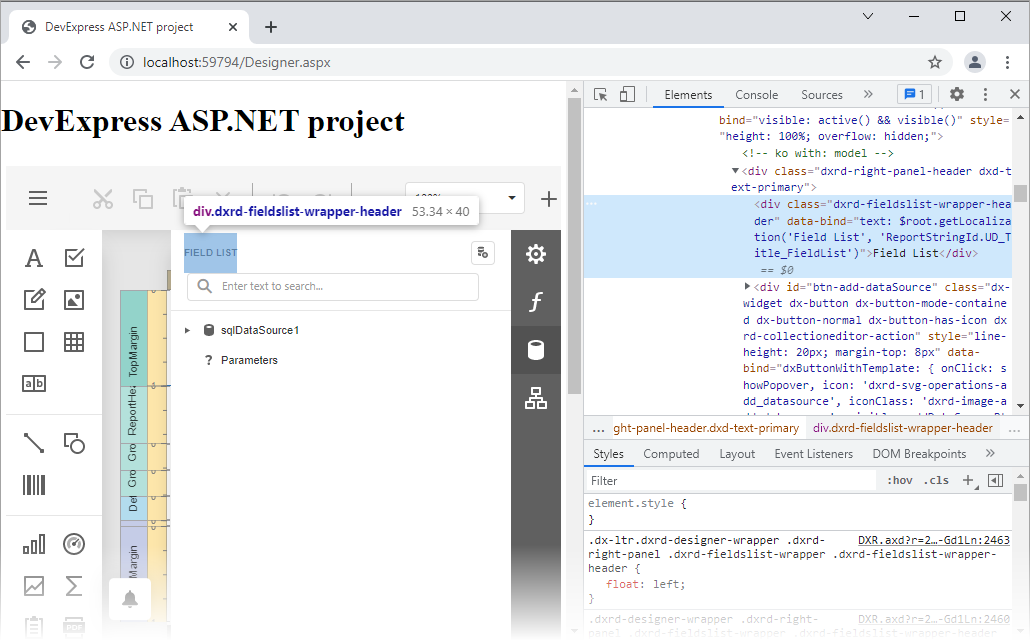Focus the Styles filter input
Screen dimensions: 1030x641
731,481
